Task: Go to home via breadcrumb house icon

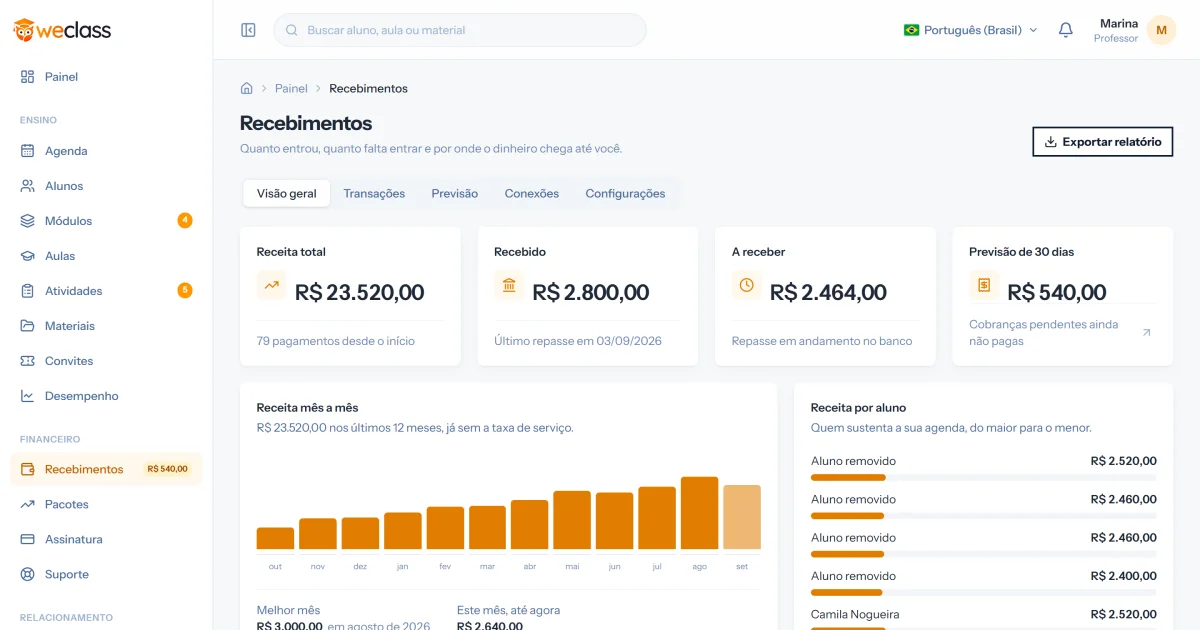Action: 247,88
